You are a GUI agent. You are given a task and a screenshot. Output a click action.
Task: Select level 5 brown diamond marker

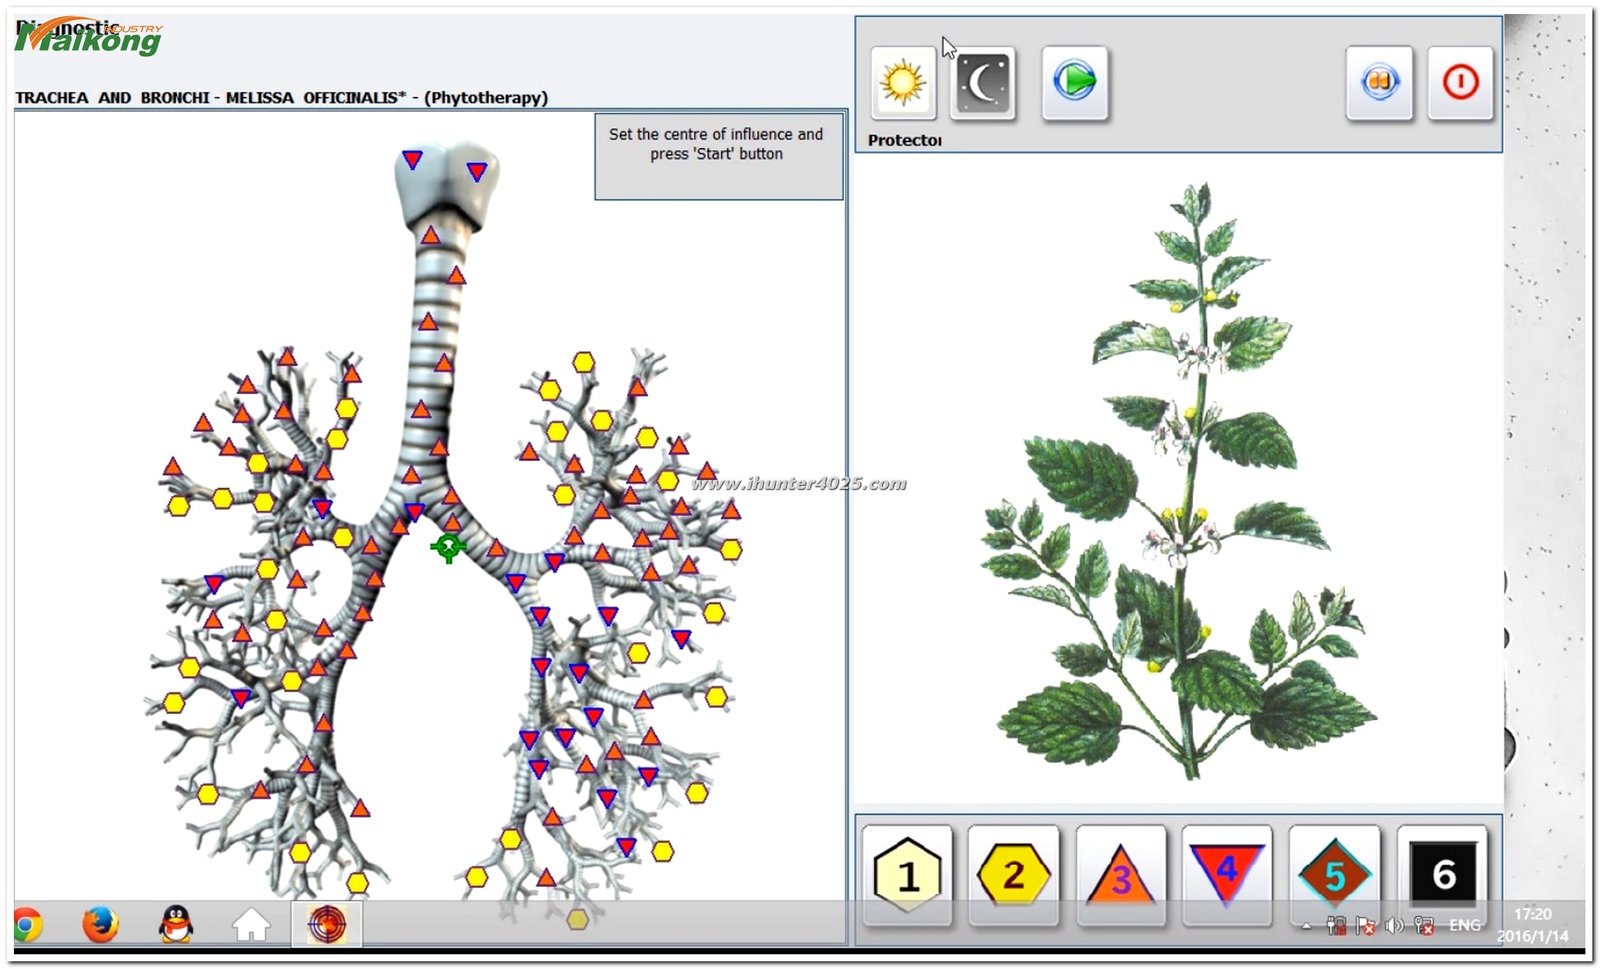[x=1334, y=875]
